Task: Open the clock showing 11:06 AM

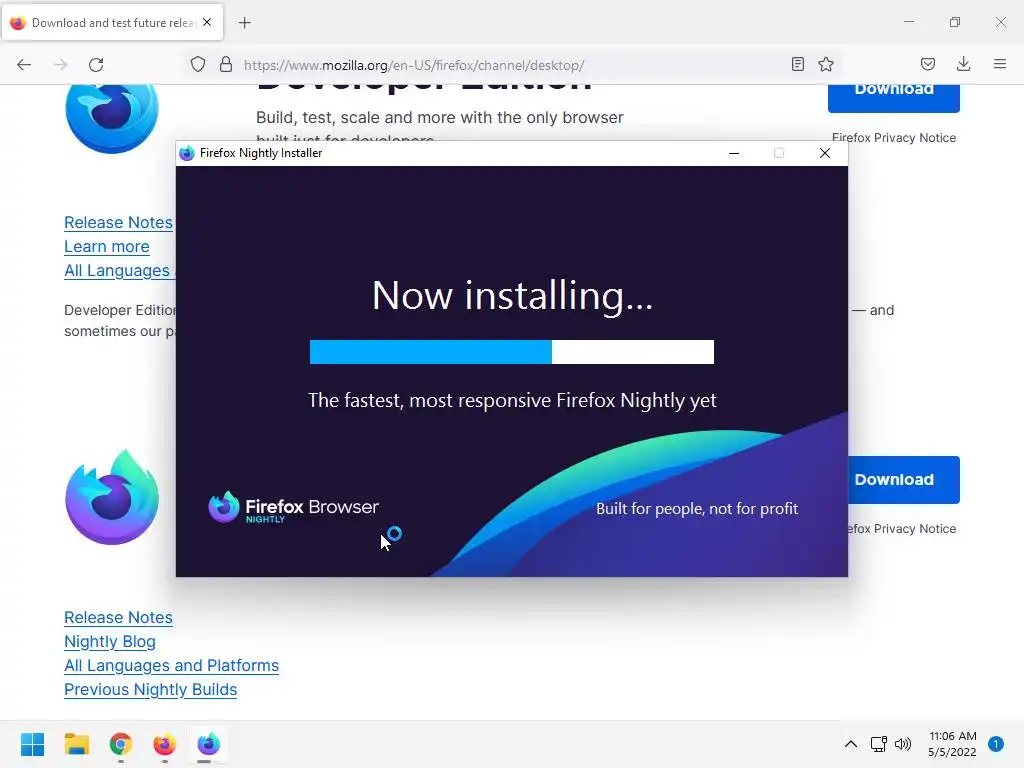Action: 952,744
